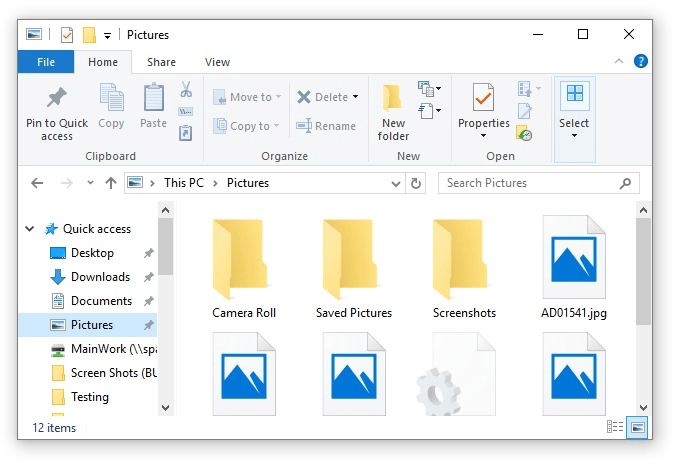Select the Screenshots folder
Image resolution: width=680 pixels, height=466 pixels.
[464, 269]
